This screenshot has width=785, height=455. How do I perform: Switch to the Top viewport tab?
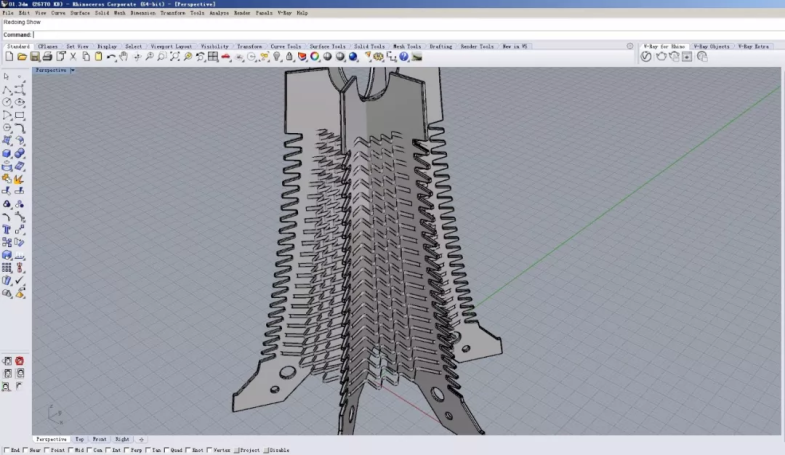click(x=80, y=439)
